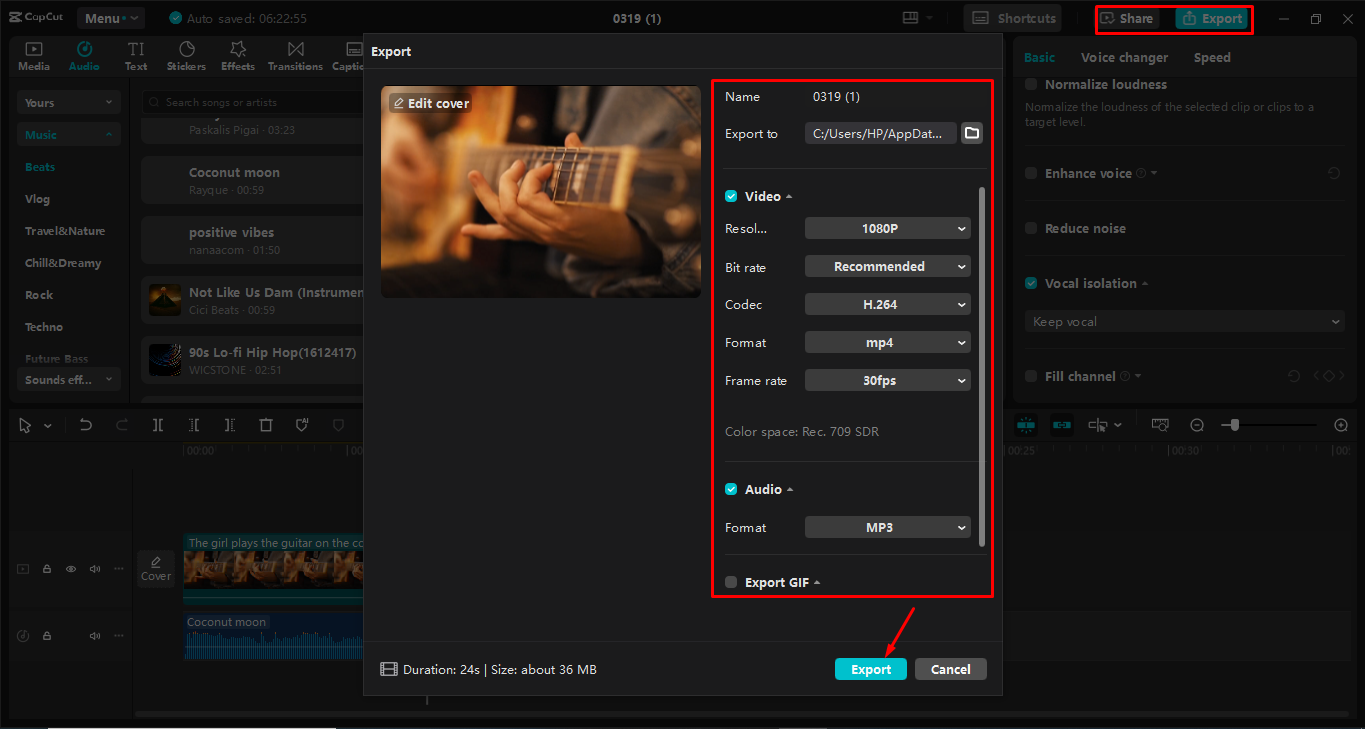Open the Bit rate dropdown showing Recommended
Image resolution: width=1365 pixels, height=729 pixels.
888,266
